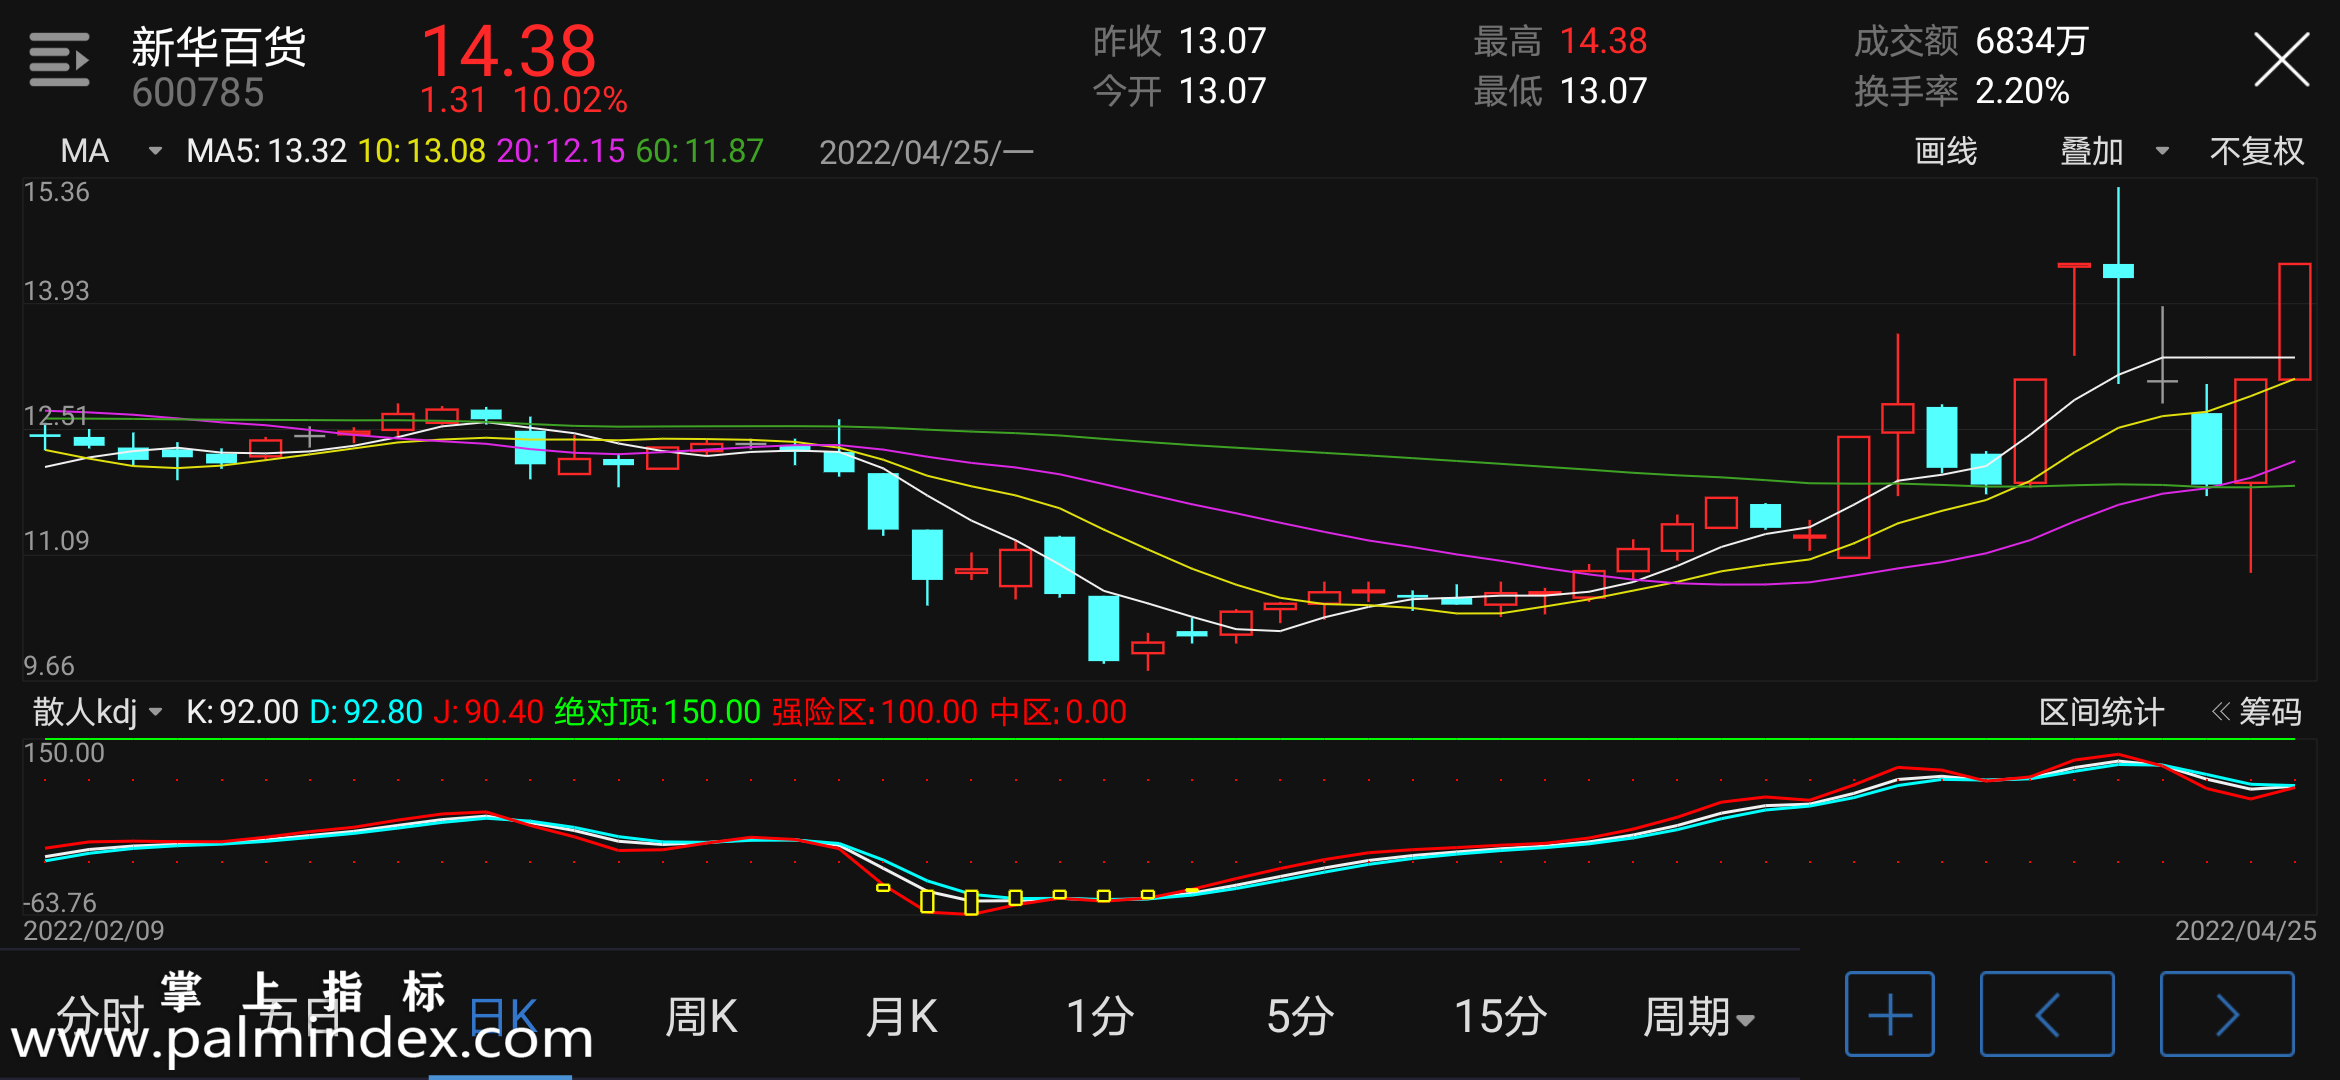Click the MA 60: 11.87 value
Image resolution: width=2340 pixels, height=1080 pixels.
pos(699,151)
